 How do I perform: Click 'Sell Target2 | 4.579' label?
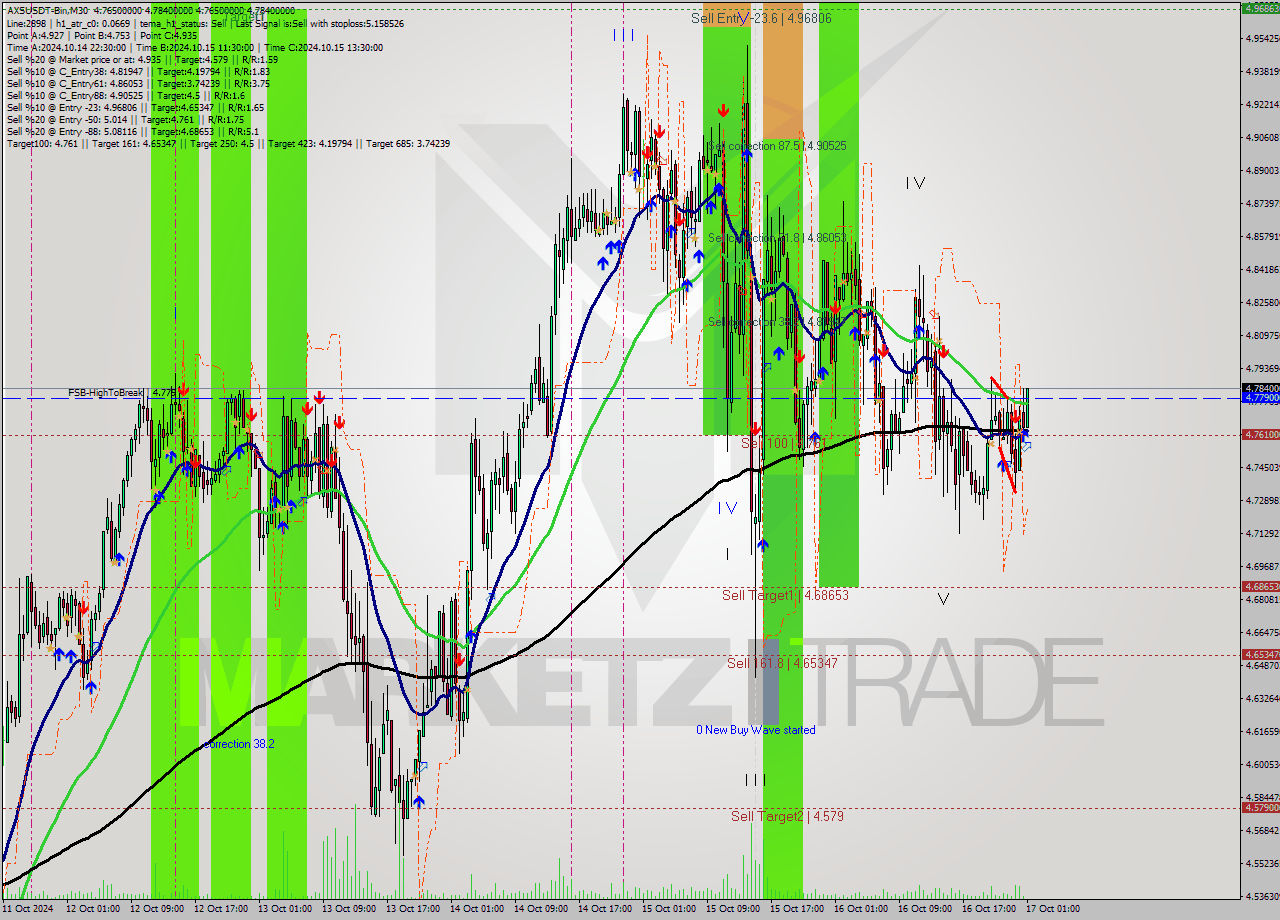click(787, 816)
